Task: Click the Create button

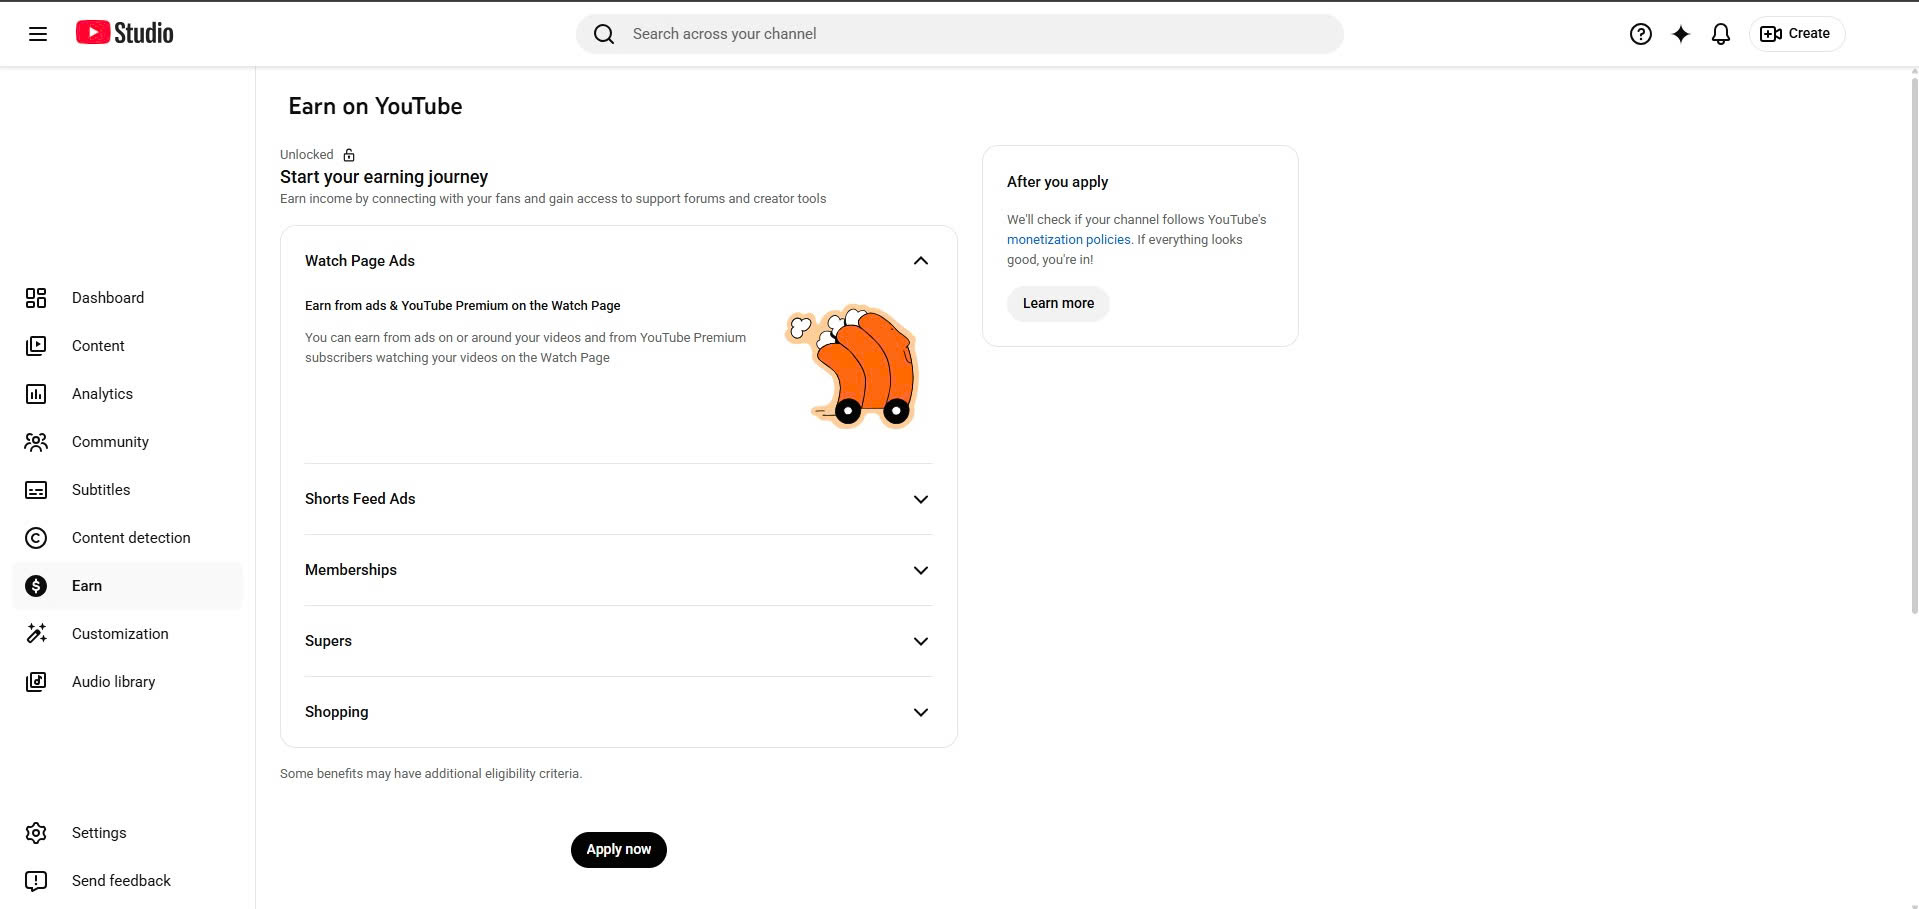Action: pos(1797,34)
